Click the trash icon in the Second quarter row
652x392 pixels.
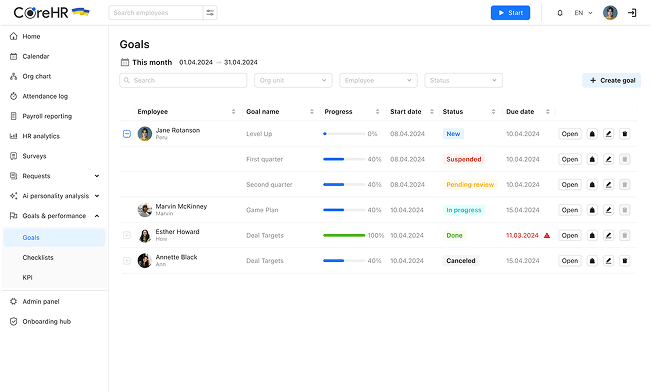tap(625, 185)
